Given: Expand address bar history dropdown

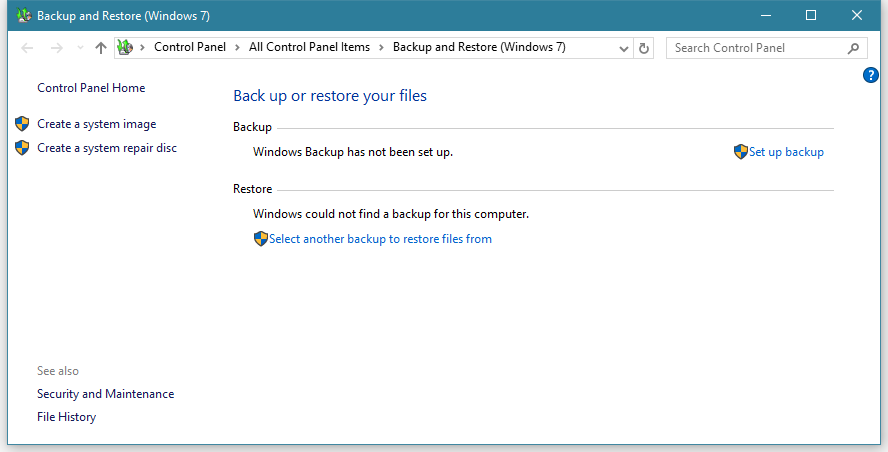Looking at the screenshot, I should [x=624, y=48].
